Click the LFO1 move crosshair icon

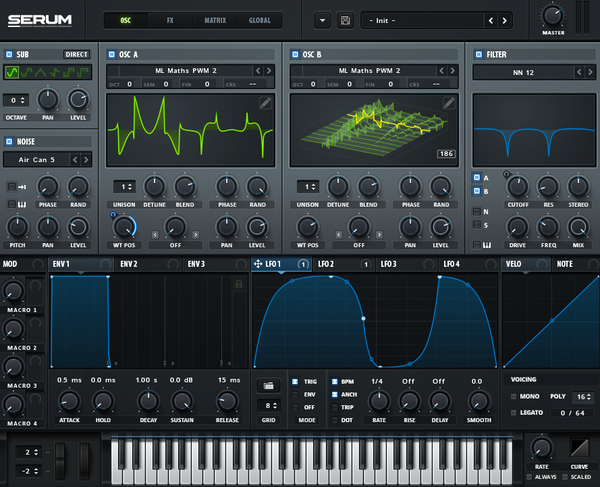pyautogui.click(x=258, y=264)
